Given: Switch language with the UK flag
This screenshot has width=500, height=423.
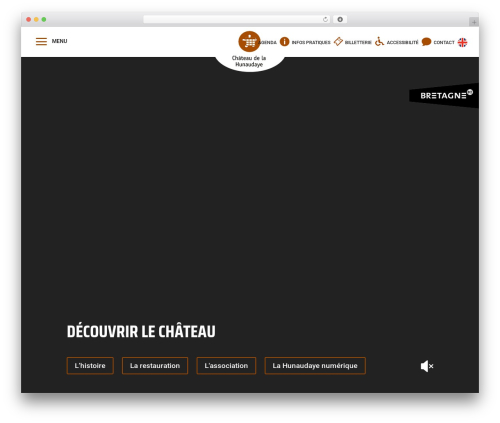Looking at the screenshot, I should point(463,42).
